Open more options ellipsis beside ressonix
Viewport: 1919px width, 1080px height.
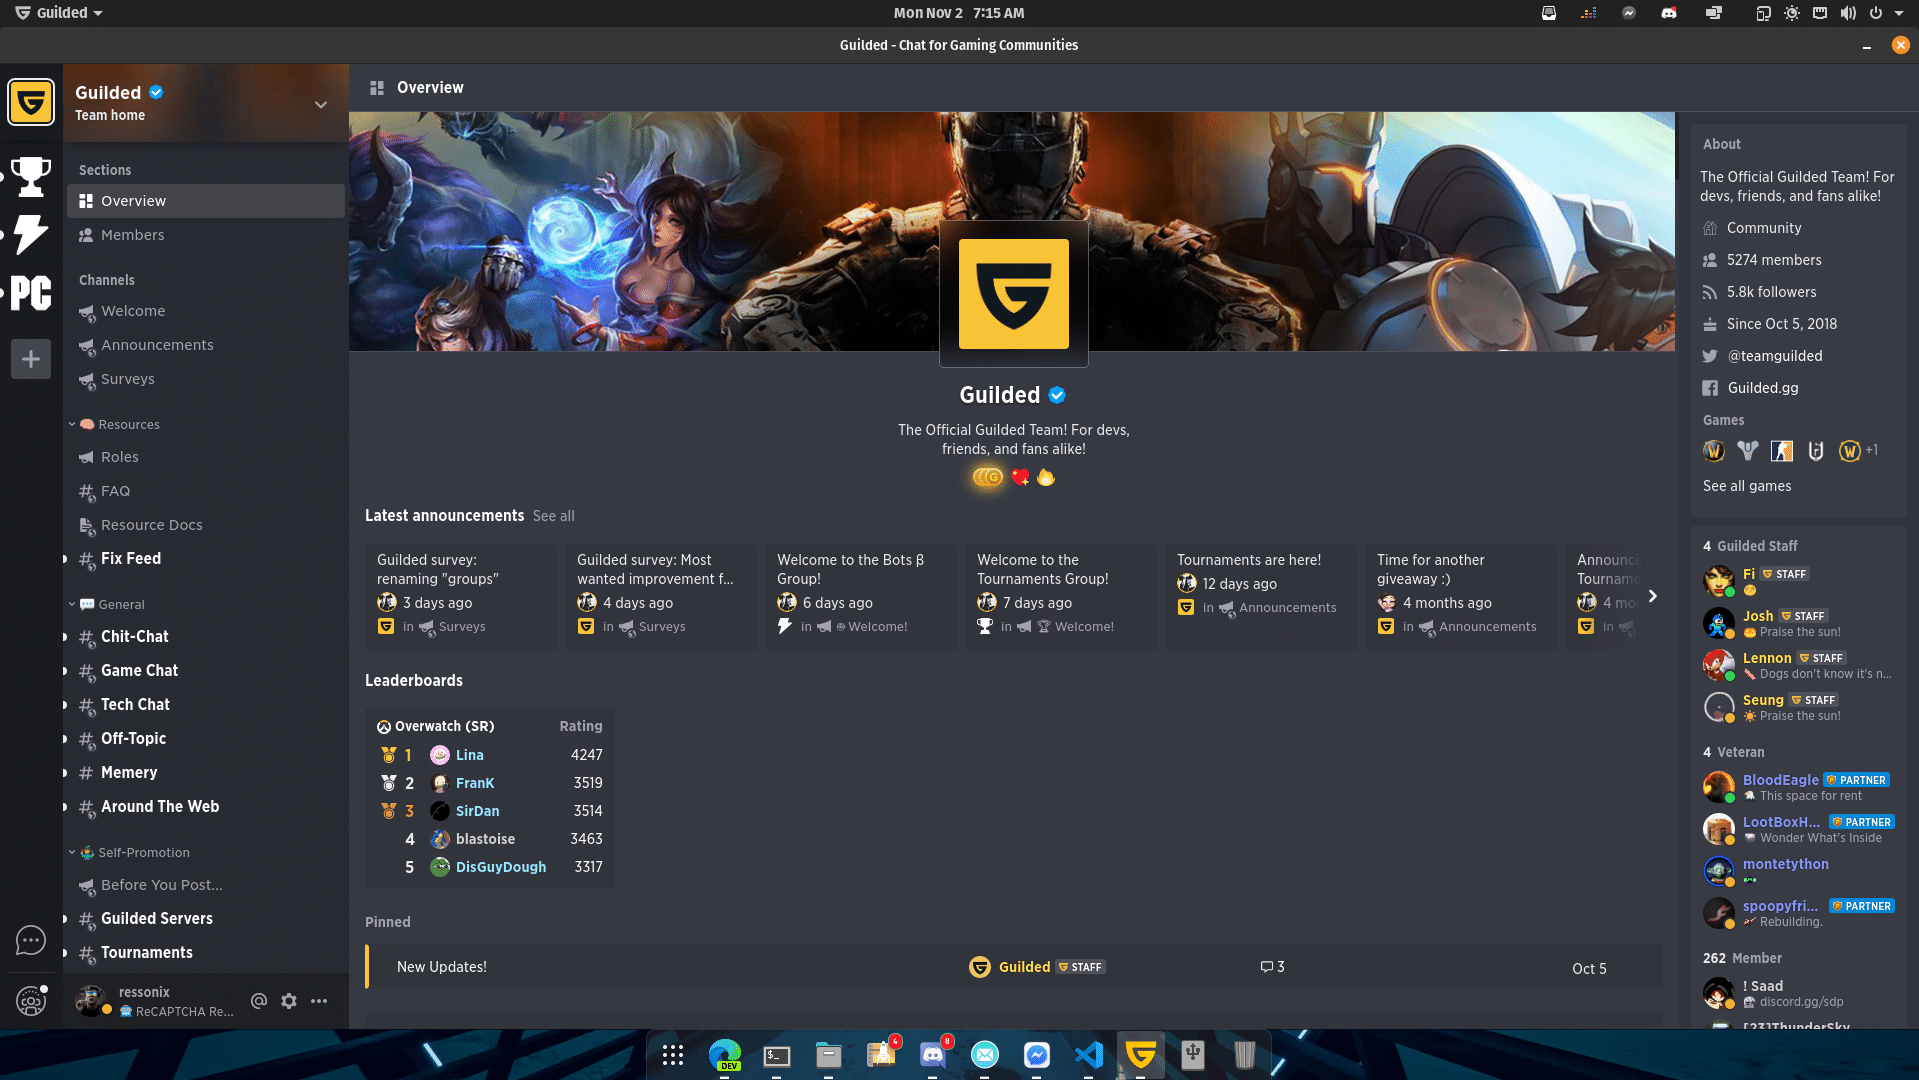click(x=319, y=1001)
